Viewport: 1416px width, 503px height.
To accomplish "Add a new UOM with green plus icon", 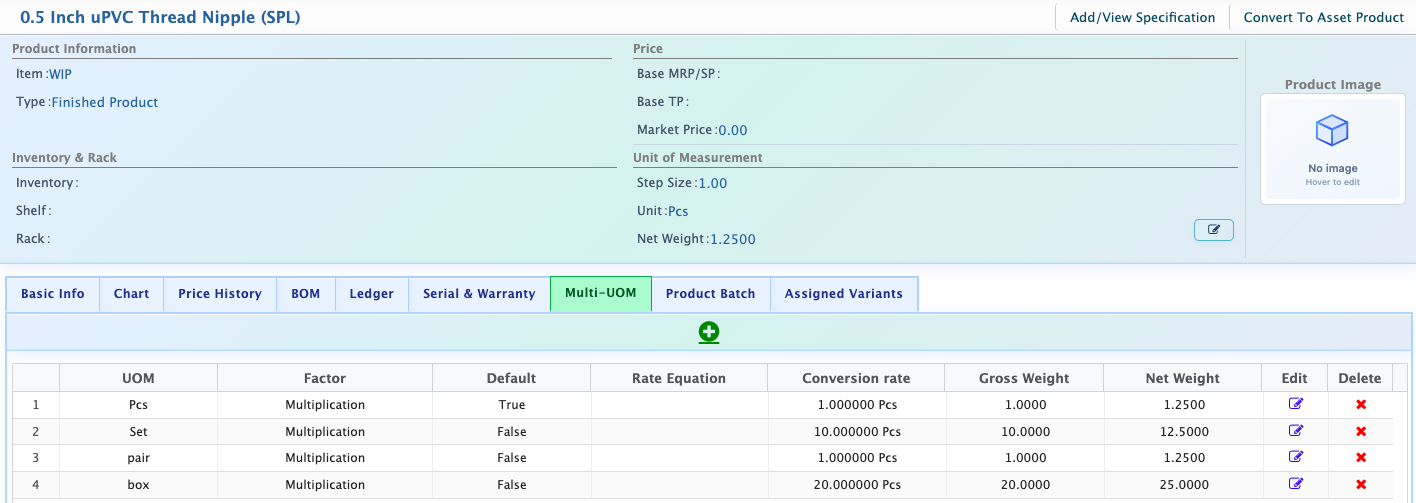I will pyautogui.click(x=709, y=332).
